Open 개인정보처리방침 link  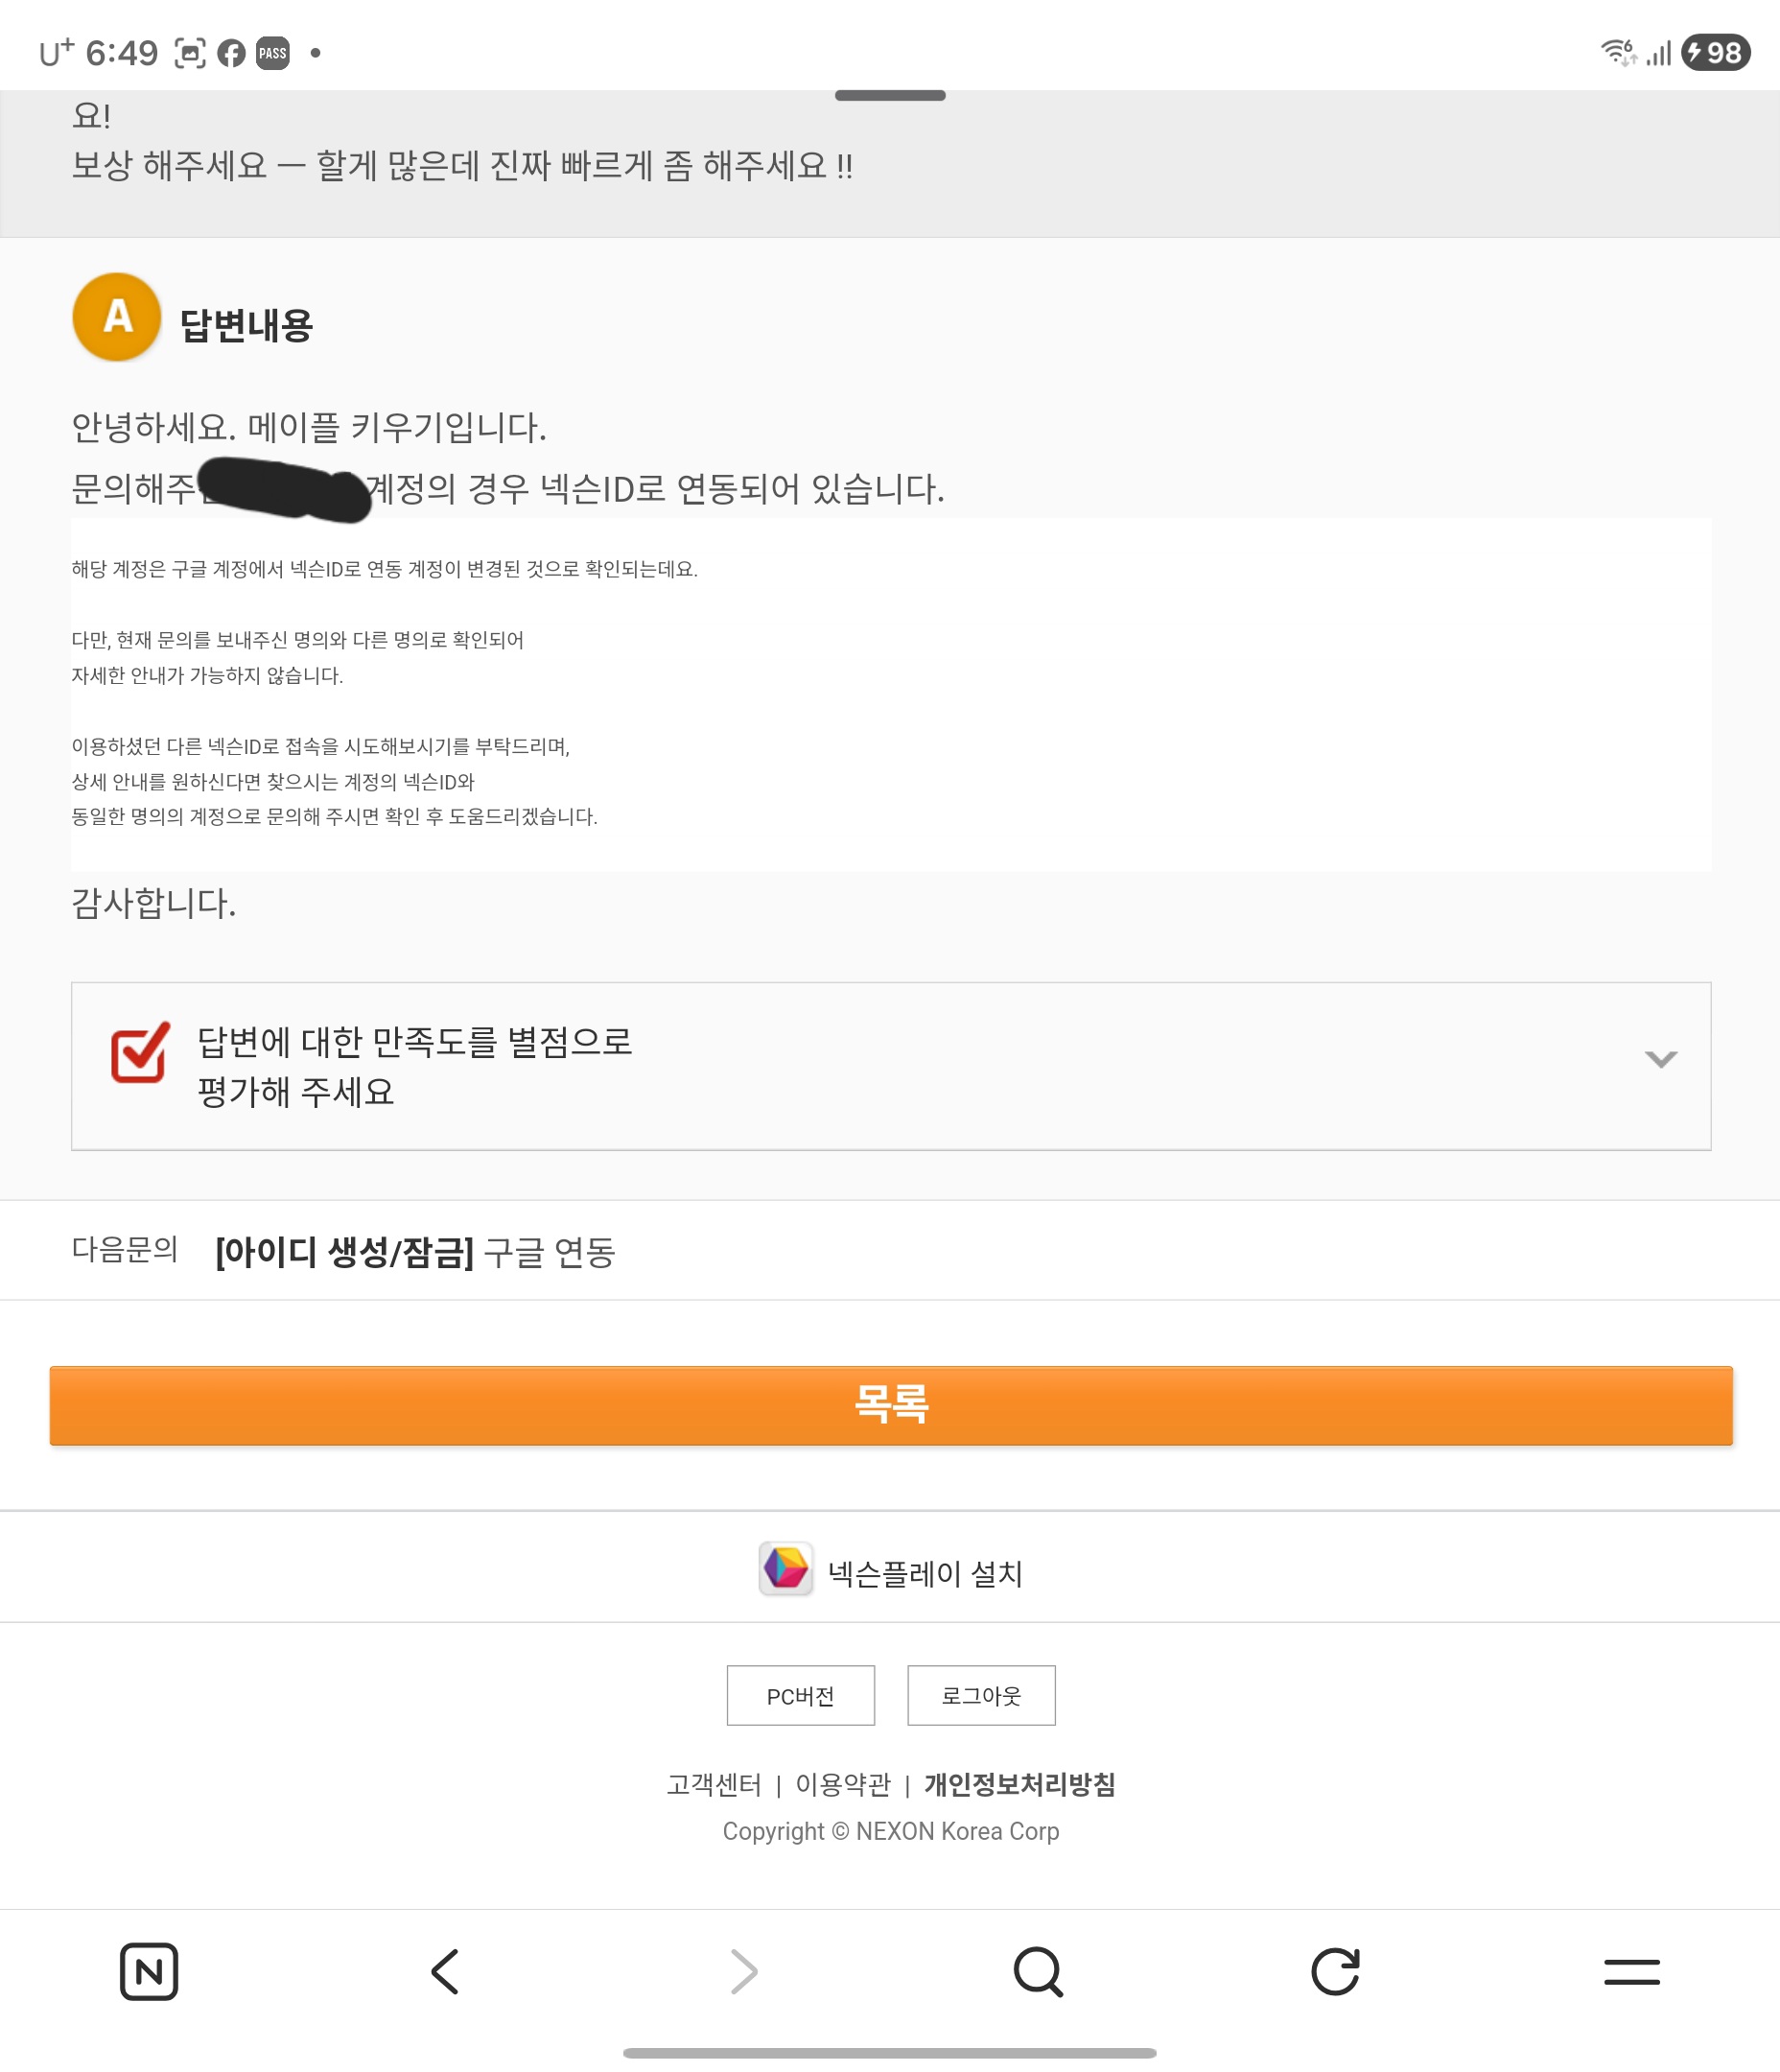[1019, 1784]
